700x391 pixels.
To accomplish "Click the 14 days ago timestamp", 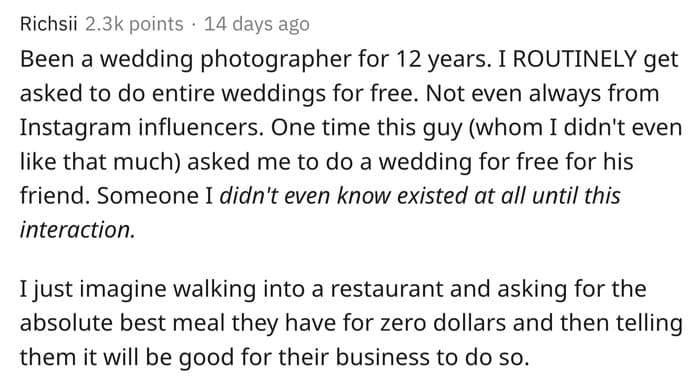I will pyautogui.click(x=257, y=24).
